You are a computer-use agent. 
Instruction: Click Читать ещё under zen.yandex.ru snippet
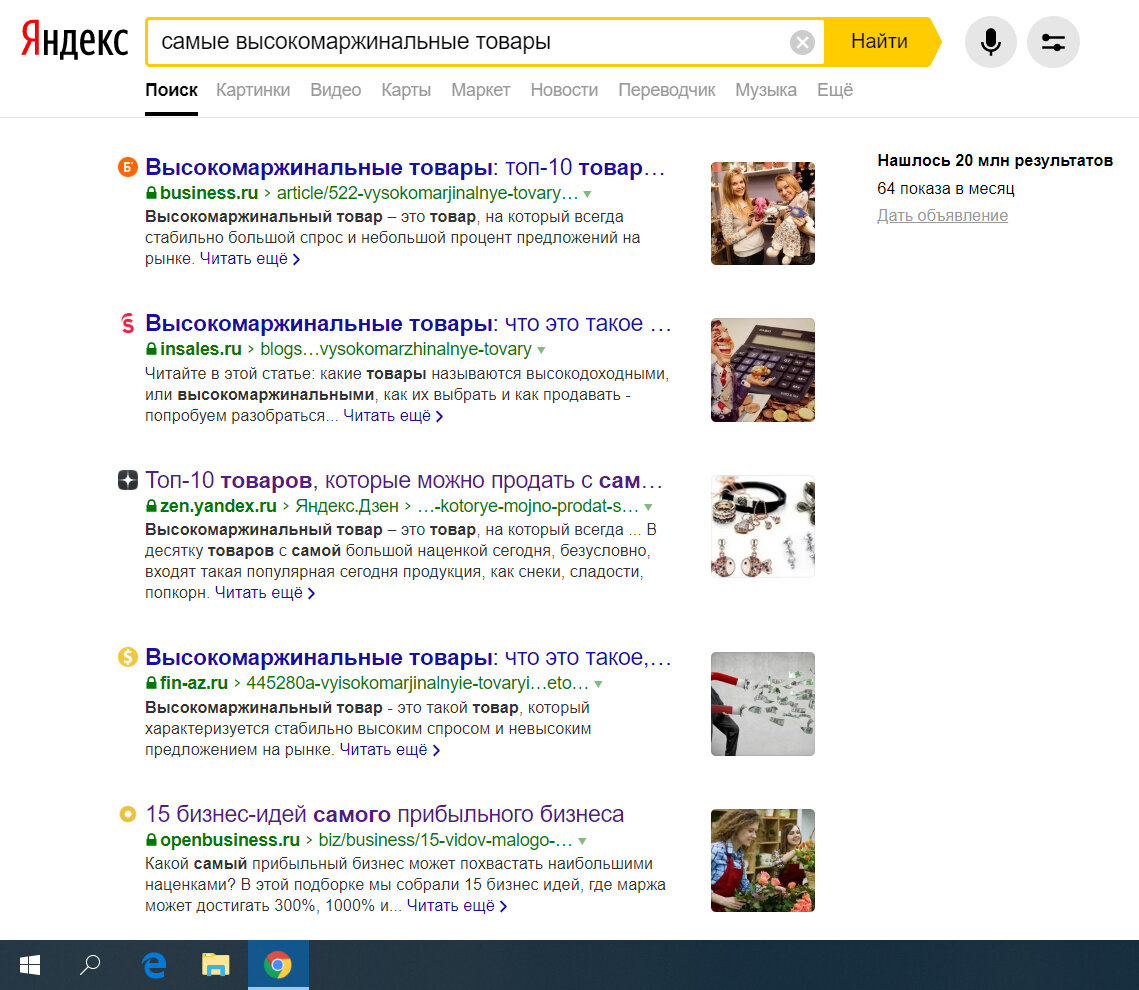pos(264,593)
